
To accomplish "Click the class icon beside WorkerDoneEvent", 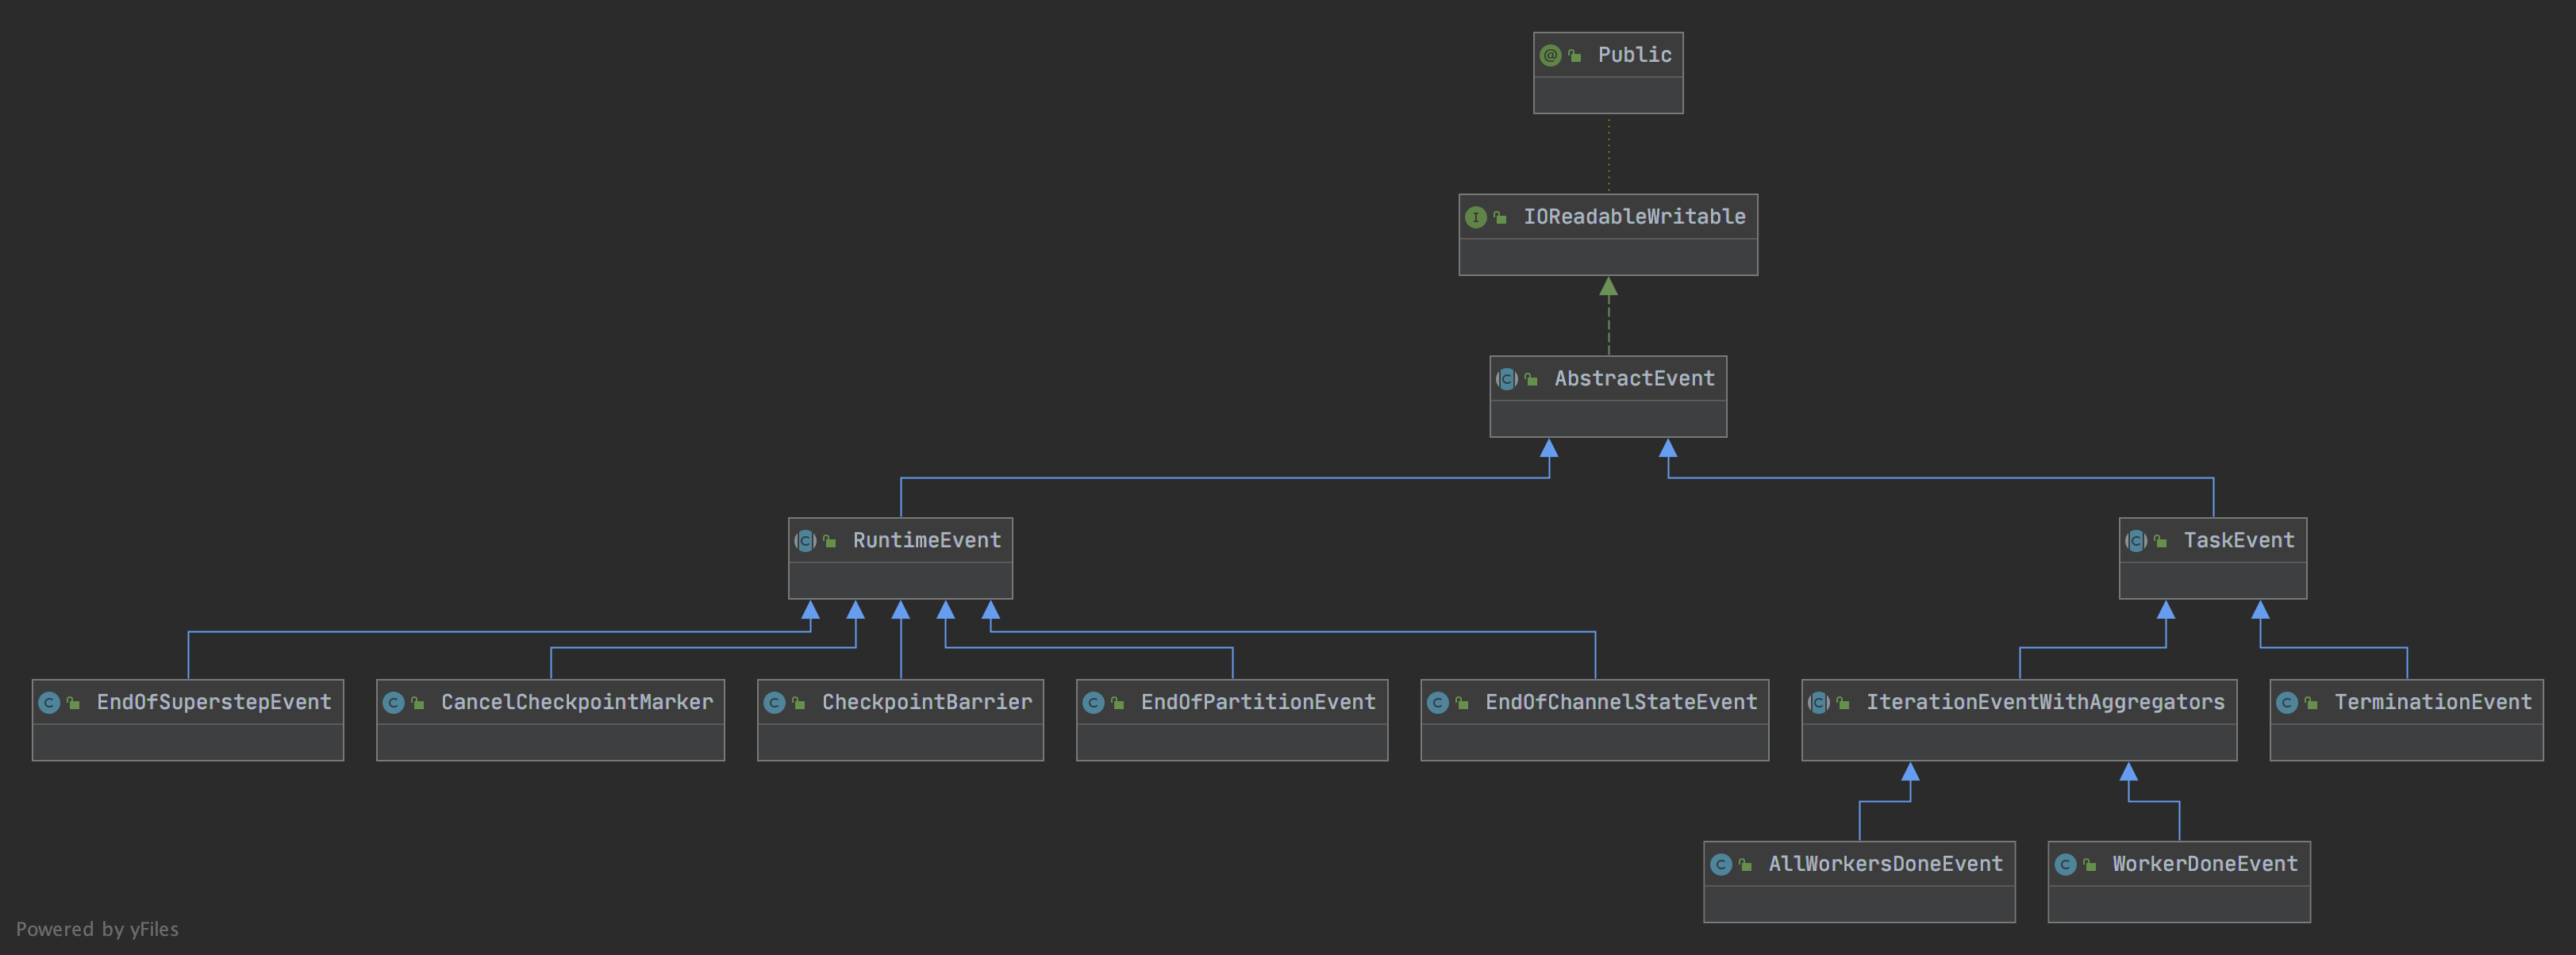I will click(x=2065, y=865).
